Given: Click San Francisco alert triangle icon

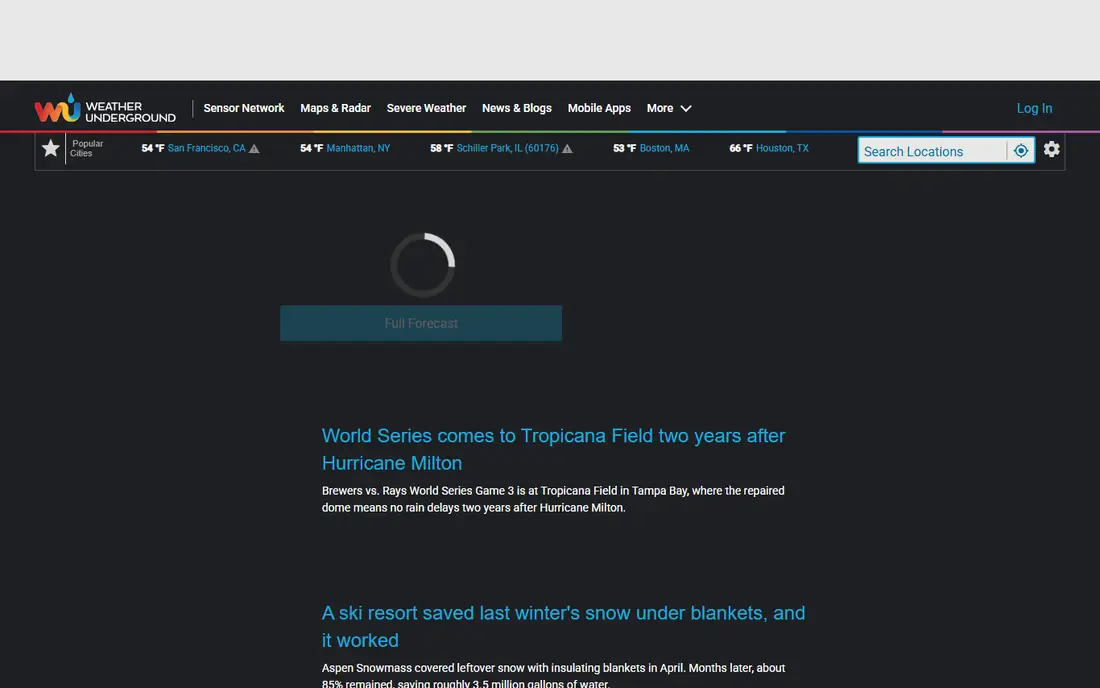Looking at the screenshot, I should click(254, 149).
